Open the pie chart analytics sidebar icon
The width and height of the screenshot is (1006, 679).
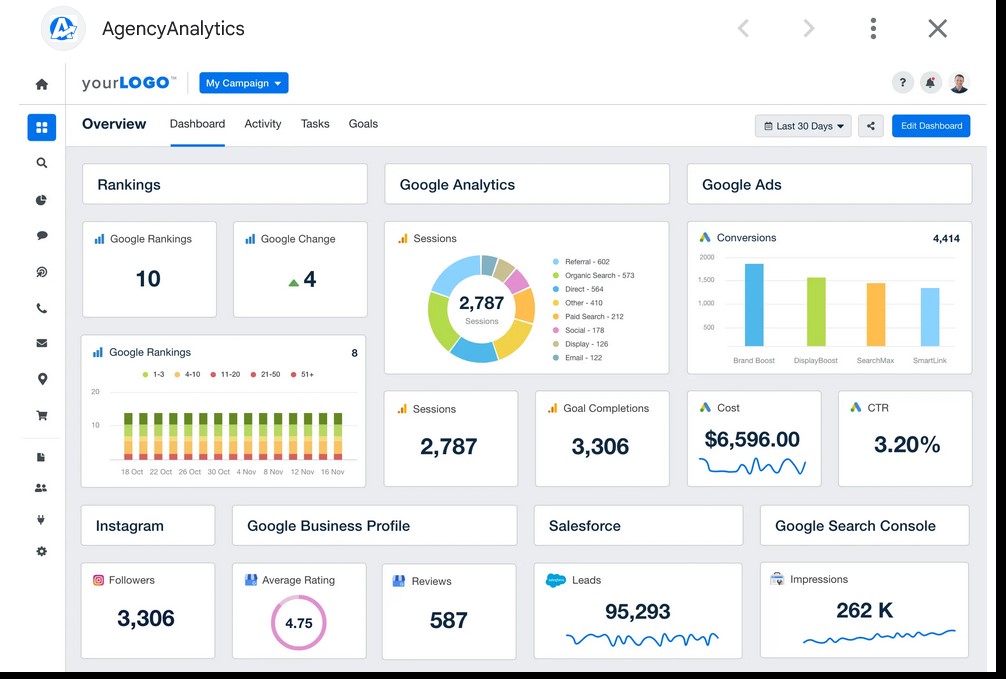click(x=42, y=200)
